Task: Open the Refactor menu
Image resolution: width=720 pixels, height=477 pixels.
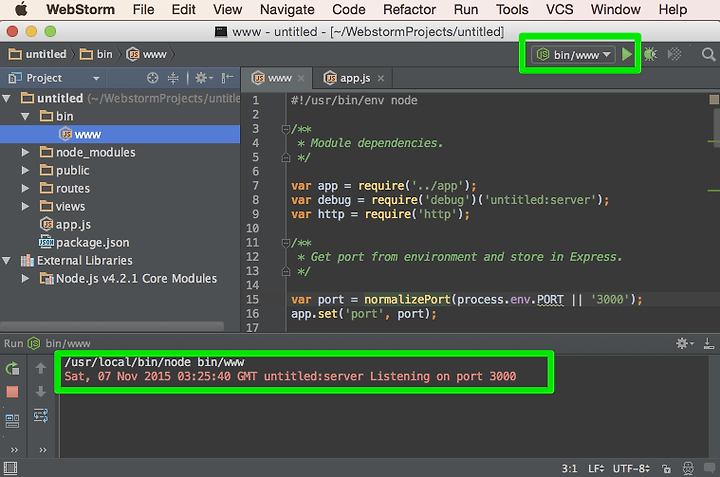Action: pos(410,9)
